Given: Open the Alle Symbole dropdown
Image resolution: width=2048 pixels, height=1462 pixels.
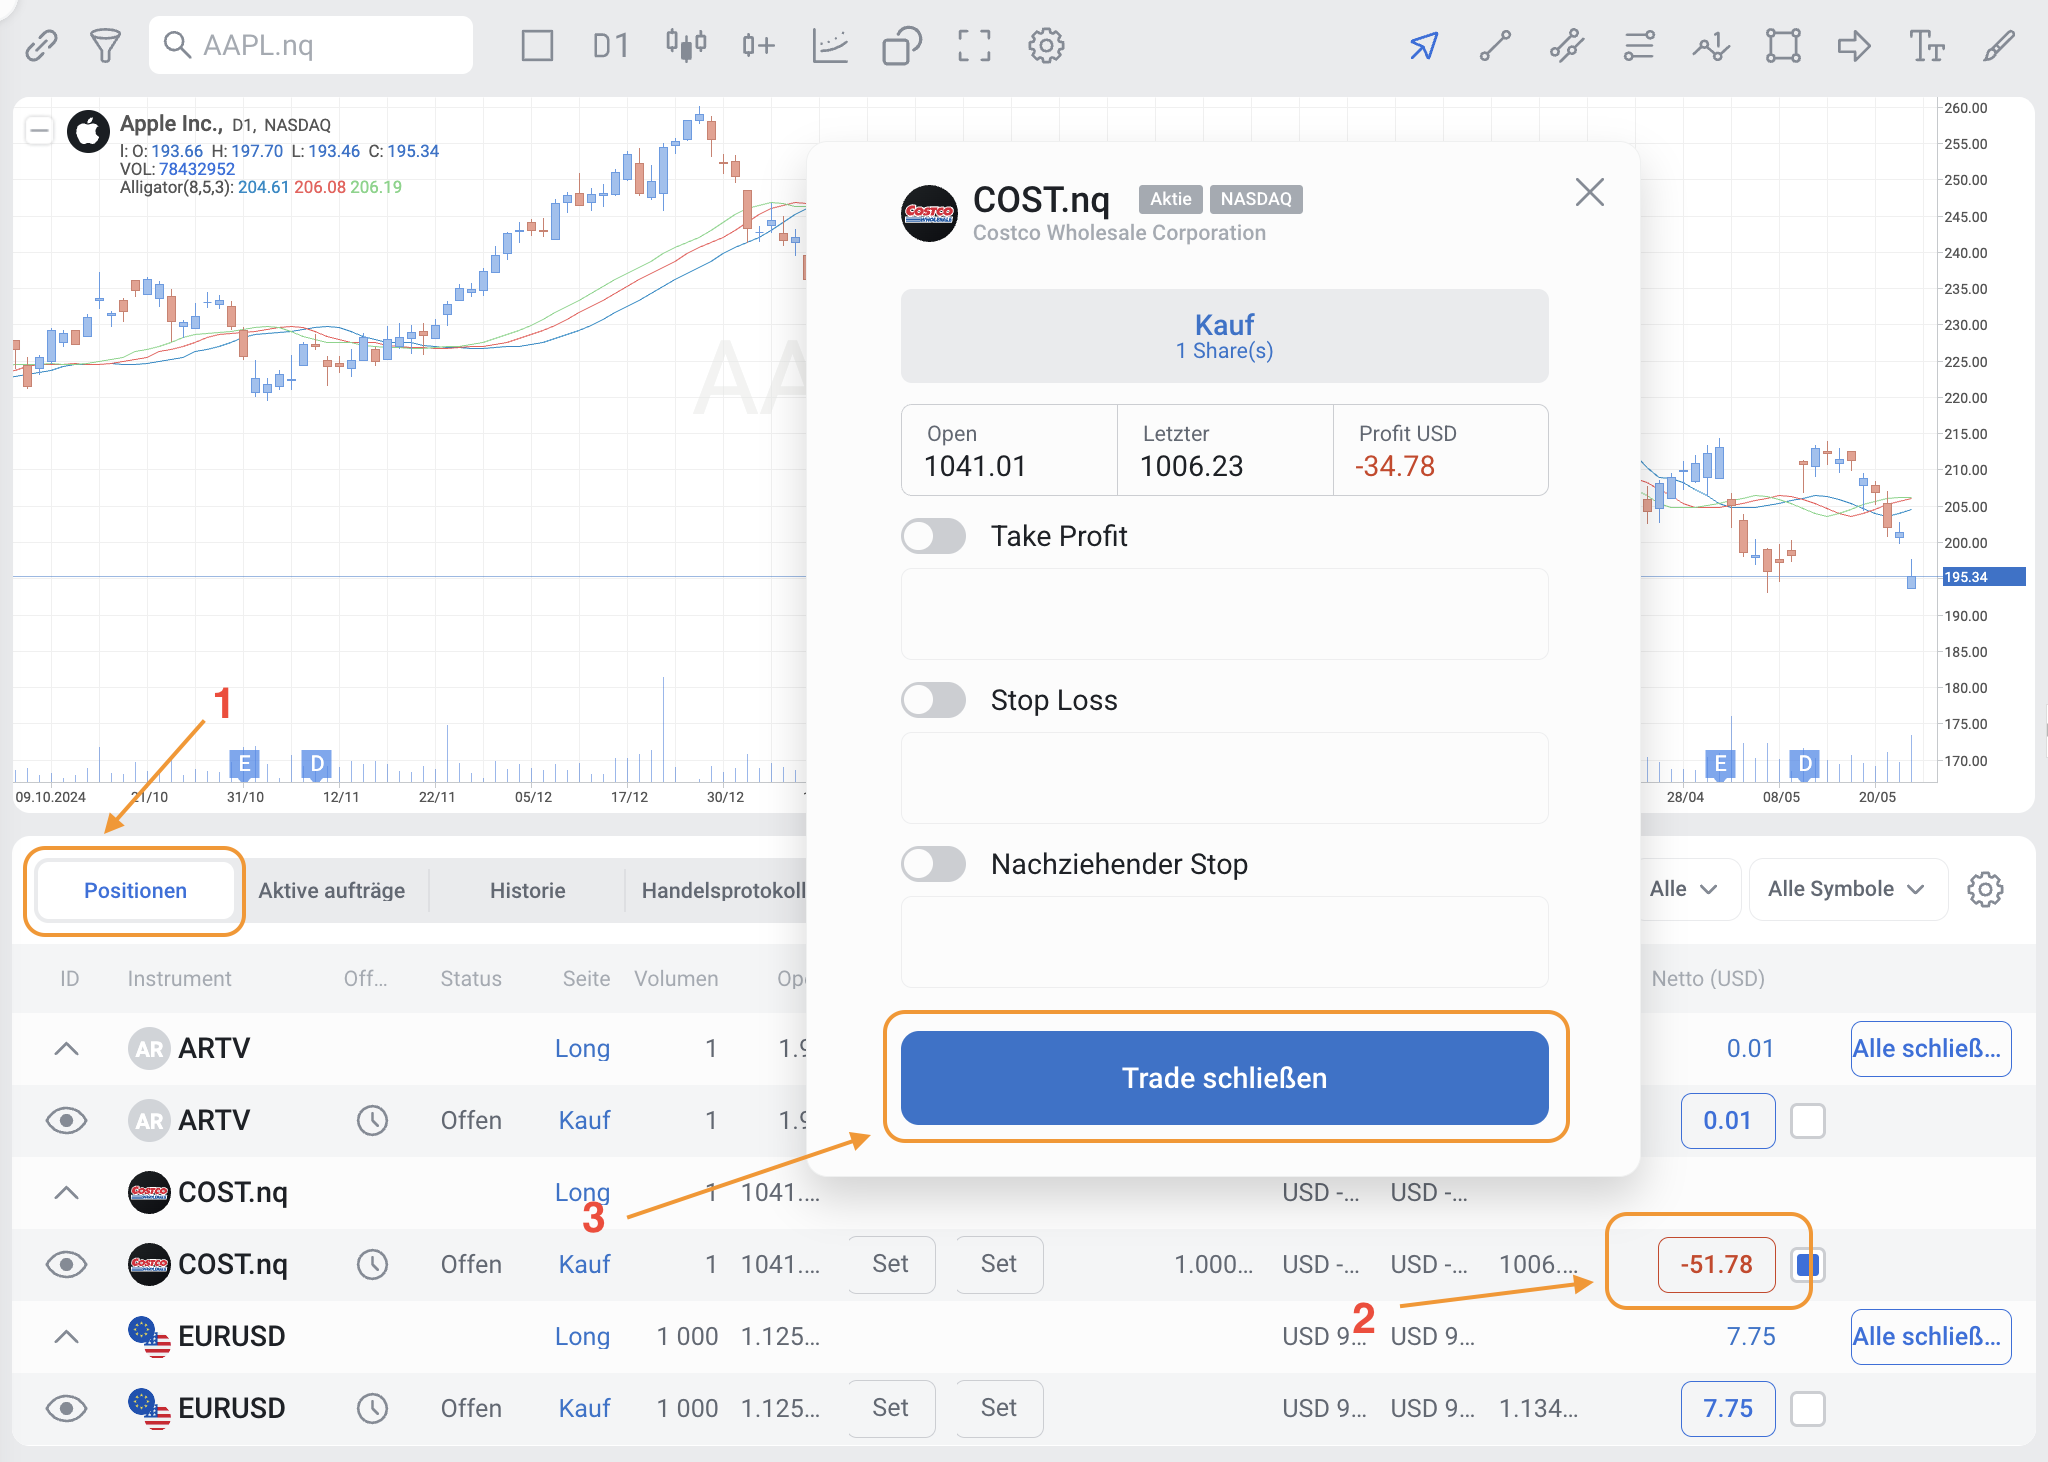Looking at the screenshot, I should click(x=1846, y=889).
